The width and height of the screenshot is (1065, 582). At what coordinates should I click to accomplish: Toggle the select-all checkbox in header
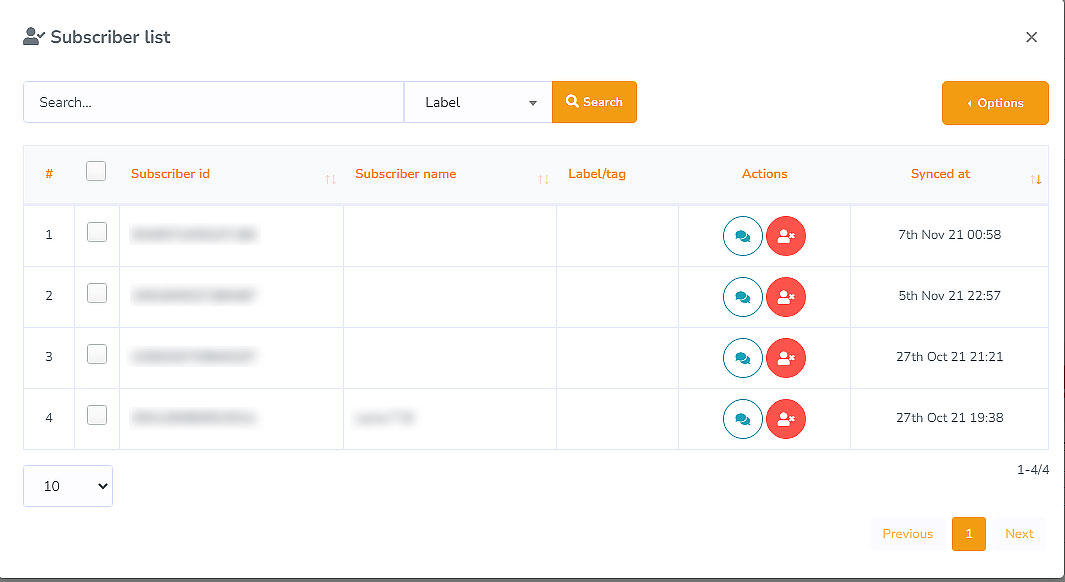pyautogui.click(x=96, y=171)
